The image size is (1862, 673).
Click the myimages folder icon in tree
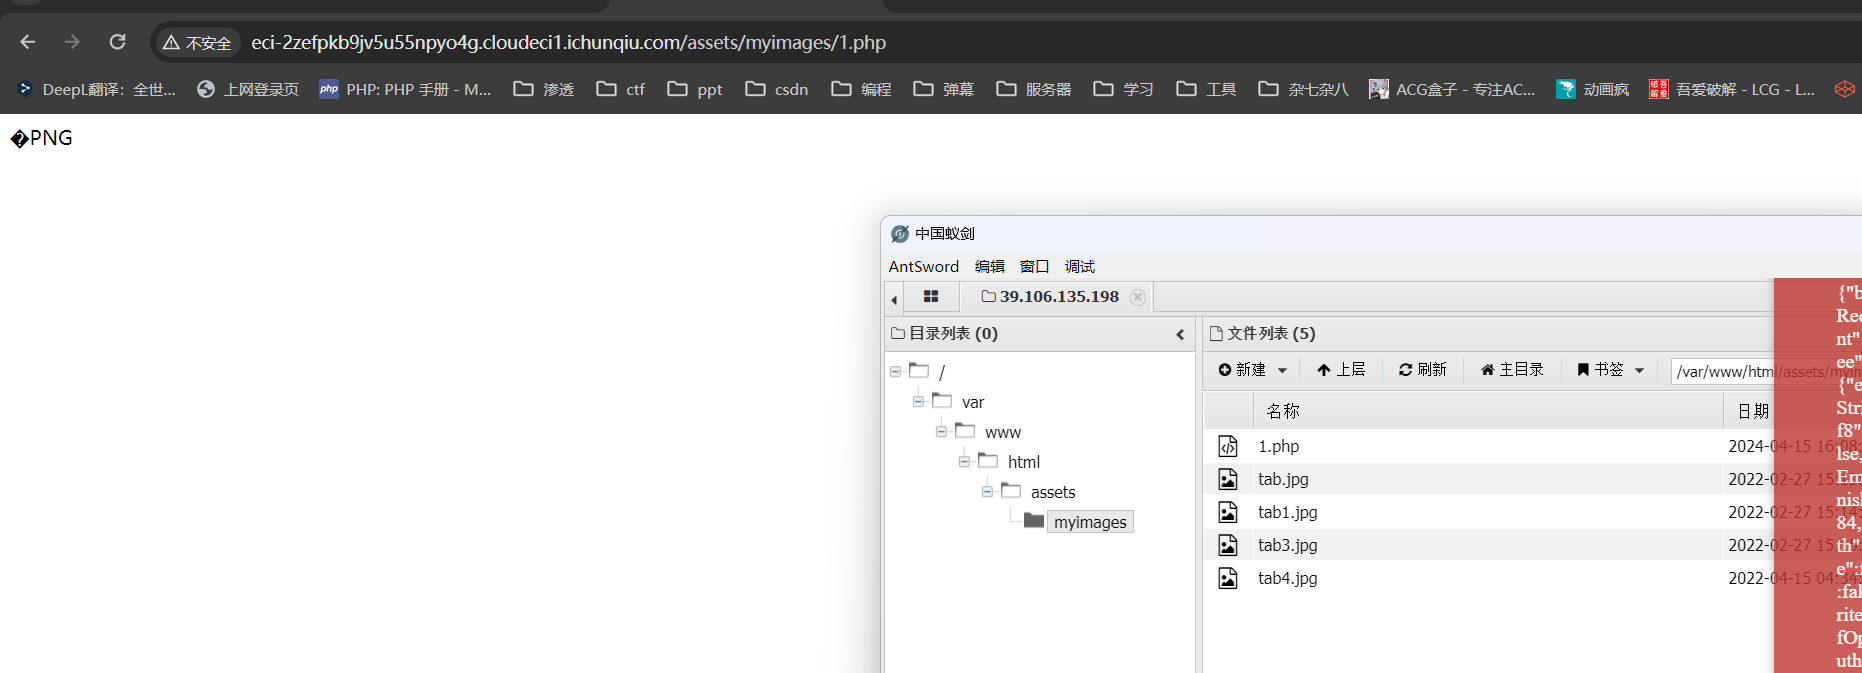[1034, 521]
